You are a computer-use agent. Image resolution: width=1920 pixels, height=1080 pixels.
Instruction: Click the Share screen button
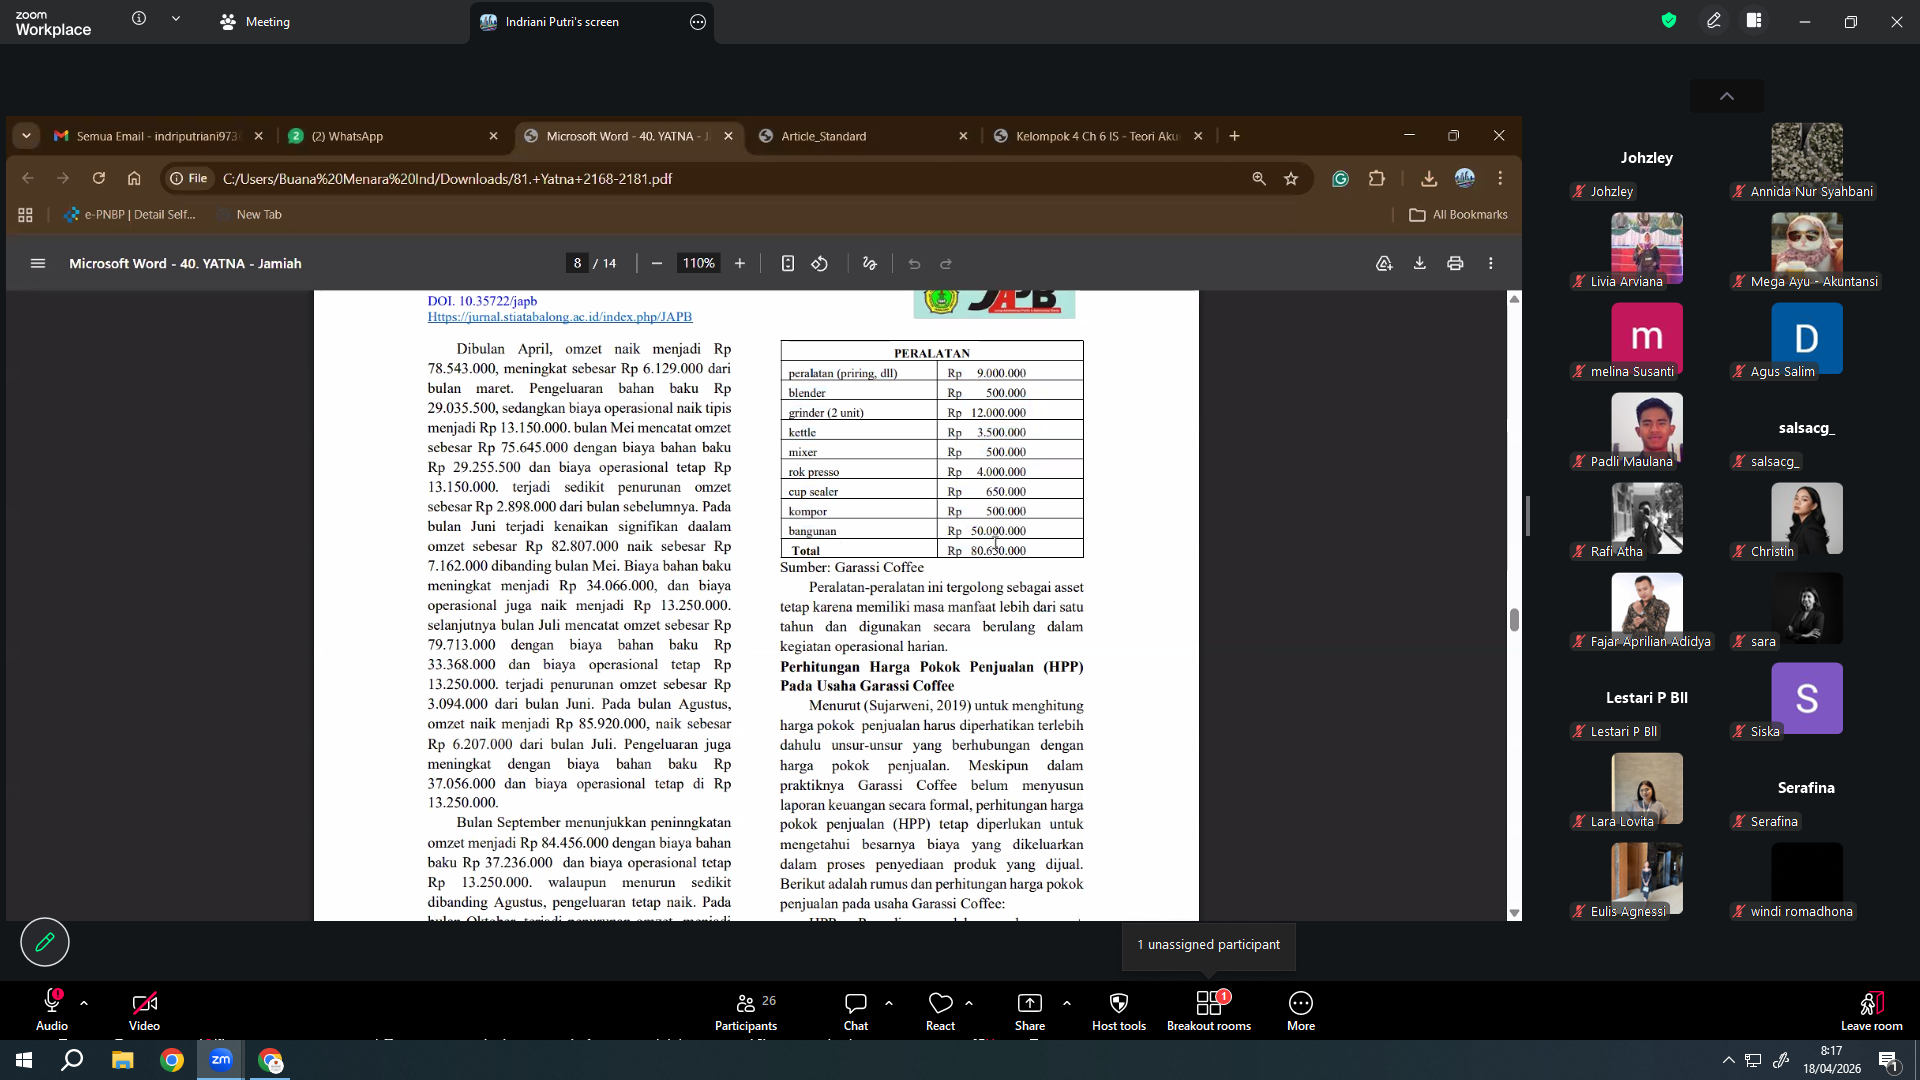(1030, 1010)
